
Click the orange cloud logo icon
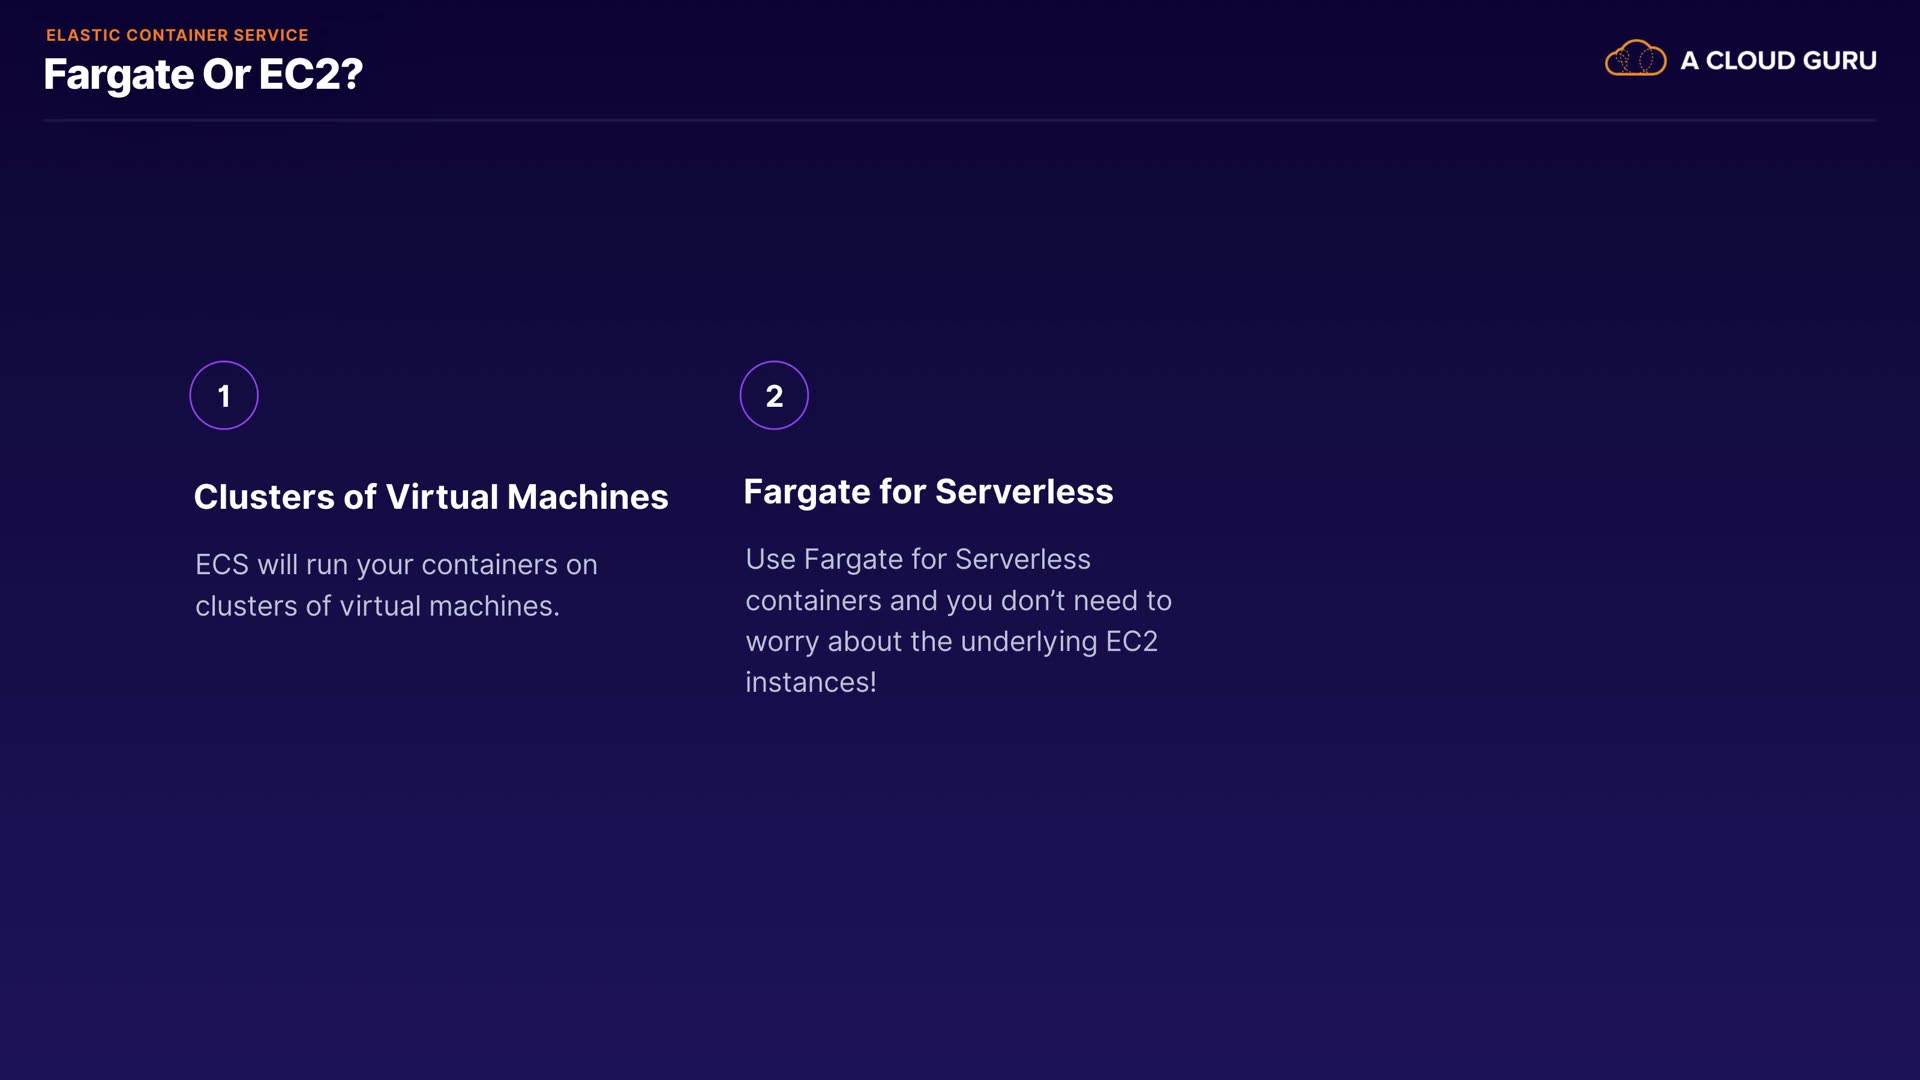[1635, 59]
